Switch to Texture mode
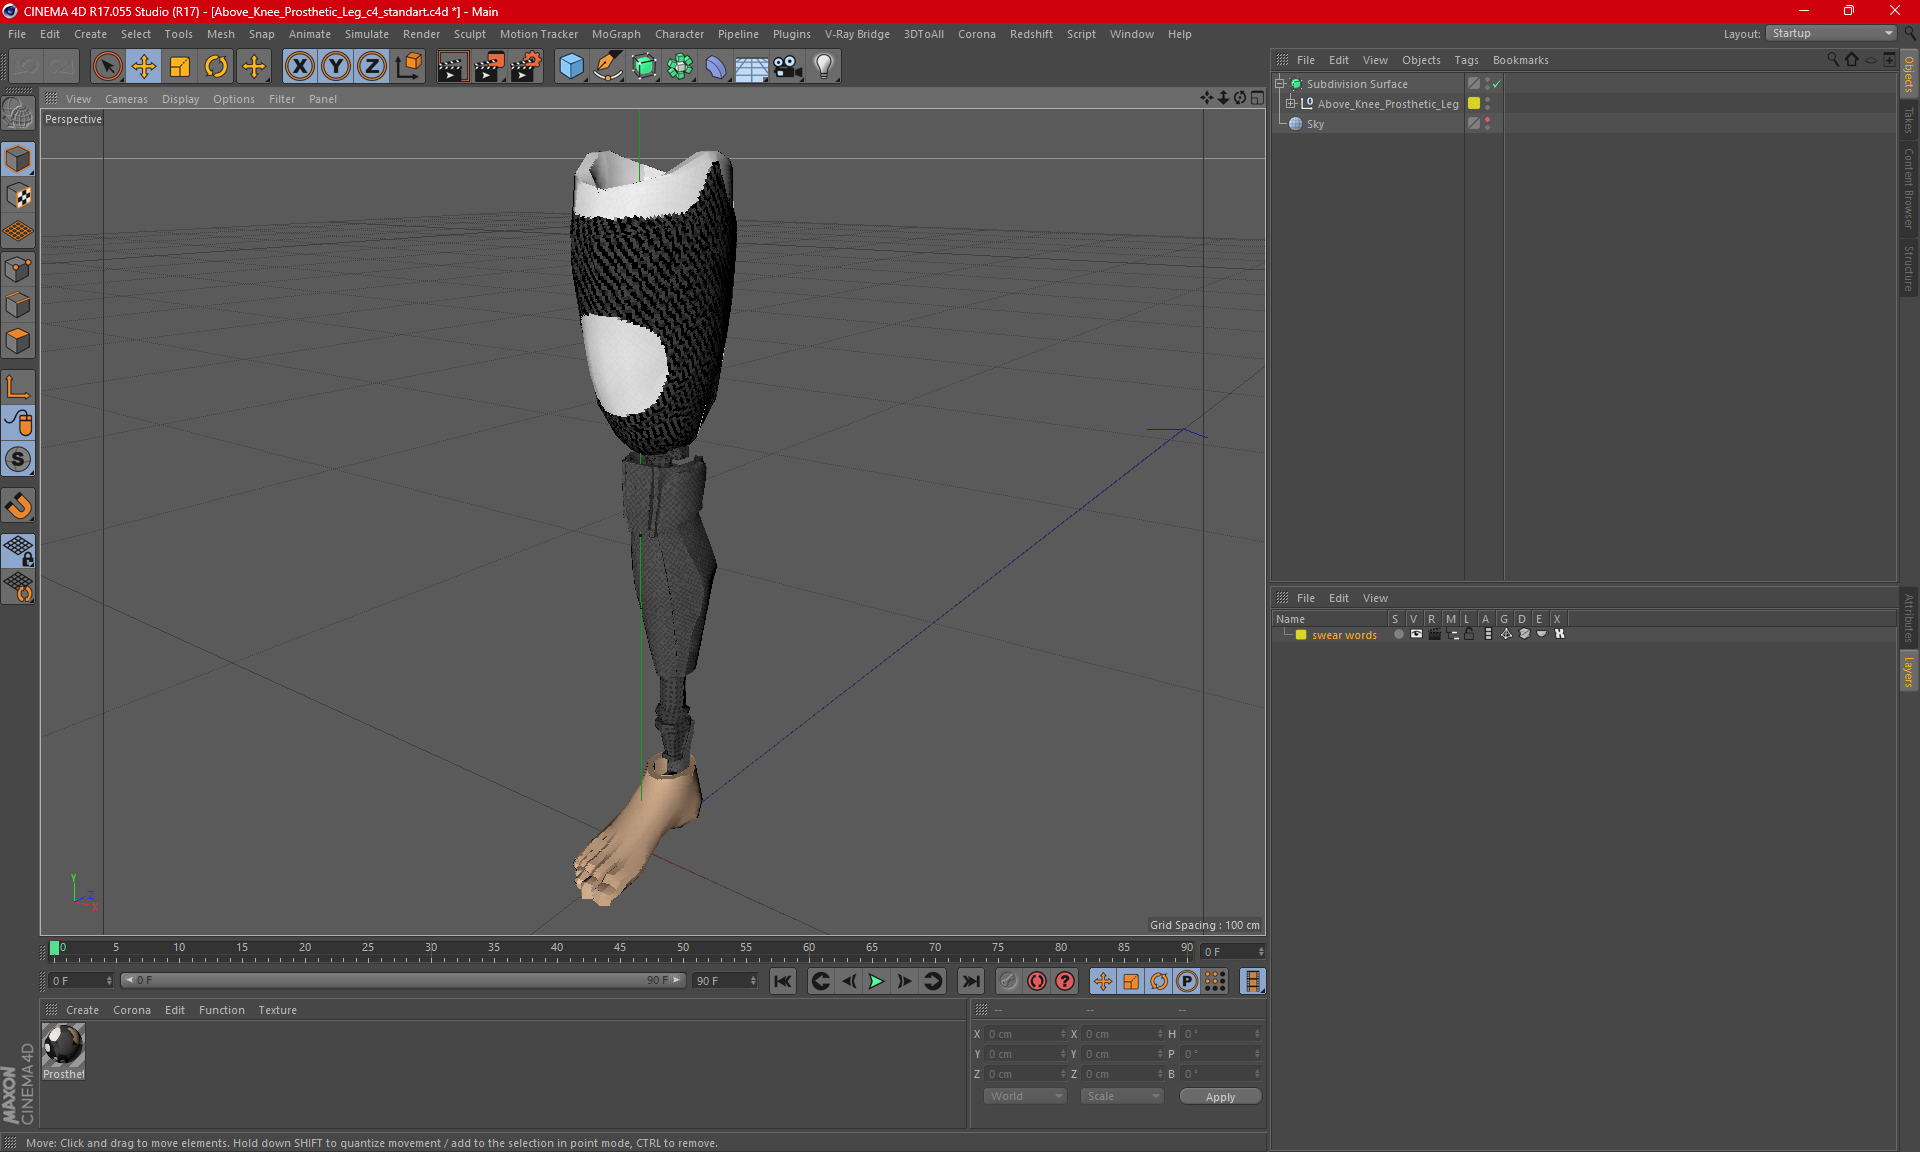Screen dimensions: 1920x1152 click(18, 196)
